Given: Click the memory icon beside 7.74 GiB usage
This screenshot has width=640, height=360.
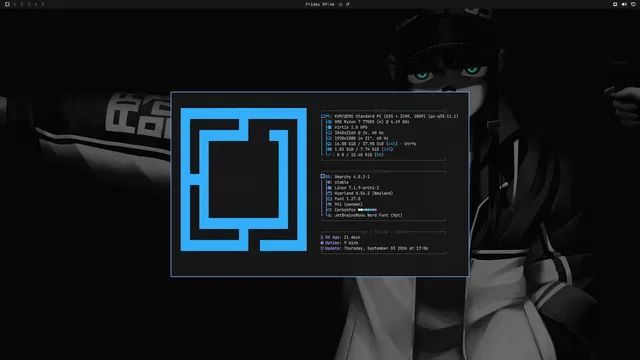Looking at the screenshot, I should pyautogui.click(x=329, y=149).
